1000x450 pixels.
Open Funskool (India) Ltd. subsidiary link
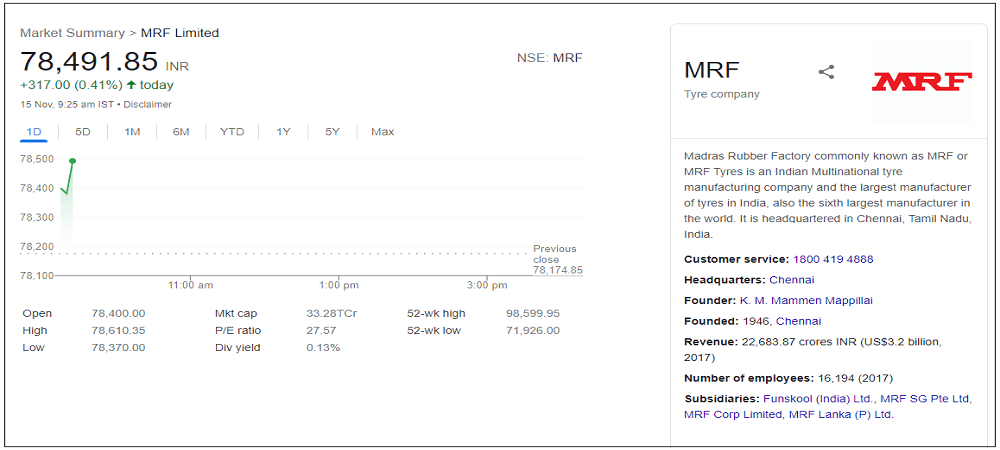820,399
